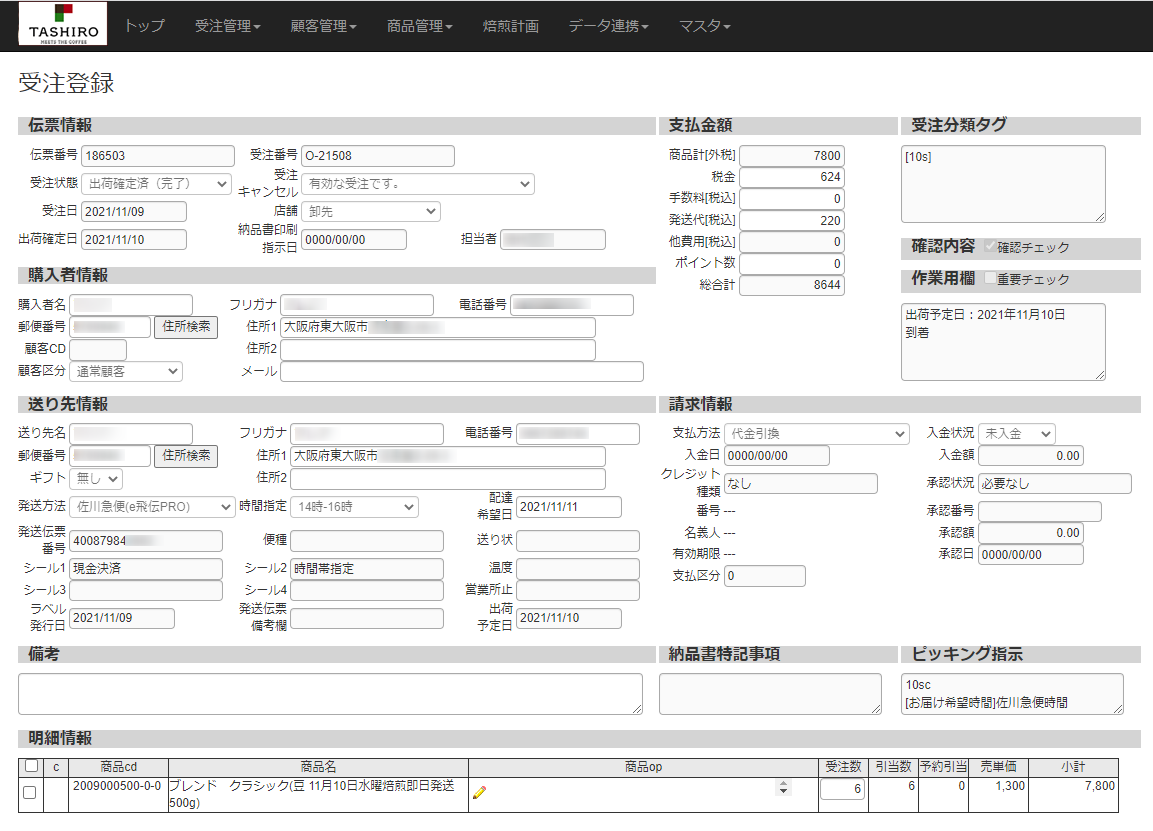Go to the 焙煎計画 page
Viewport: 1153px width, 831px height.
[x=510, y=26]
